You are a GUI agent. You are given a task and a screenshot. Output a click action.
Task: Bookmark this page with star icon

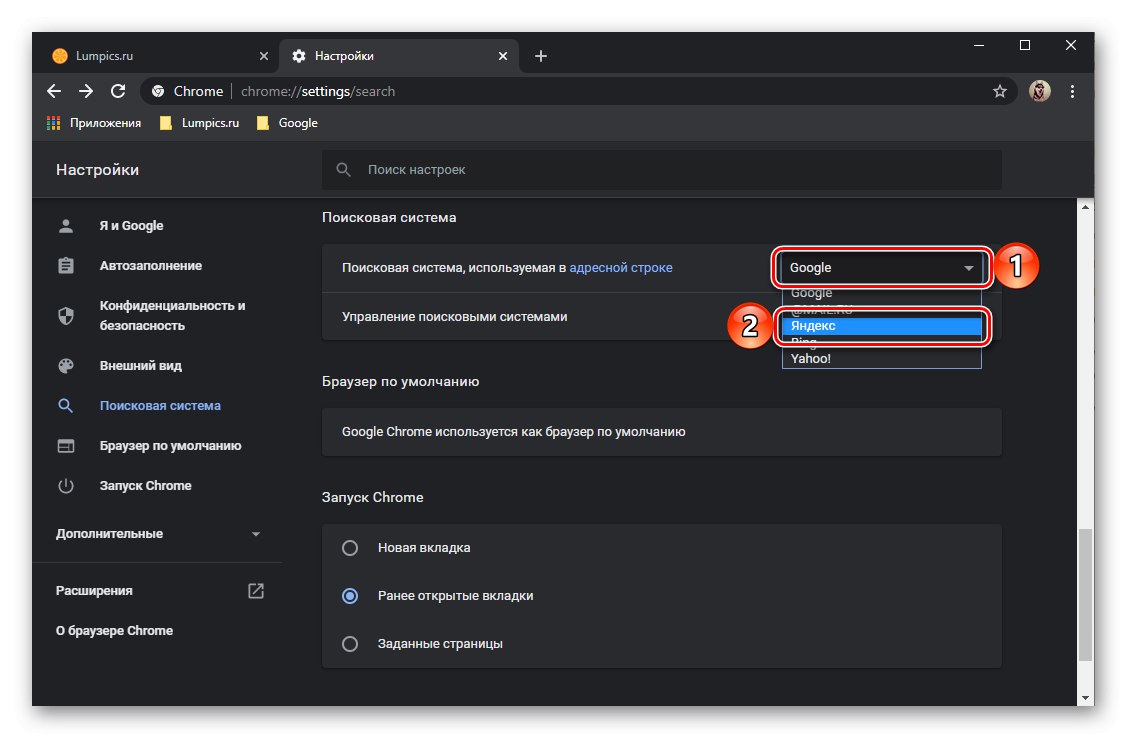tap(999, 91)
